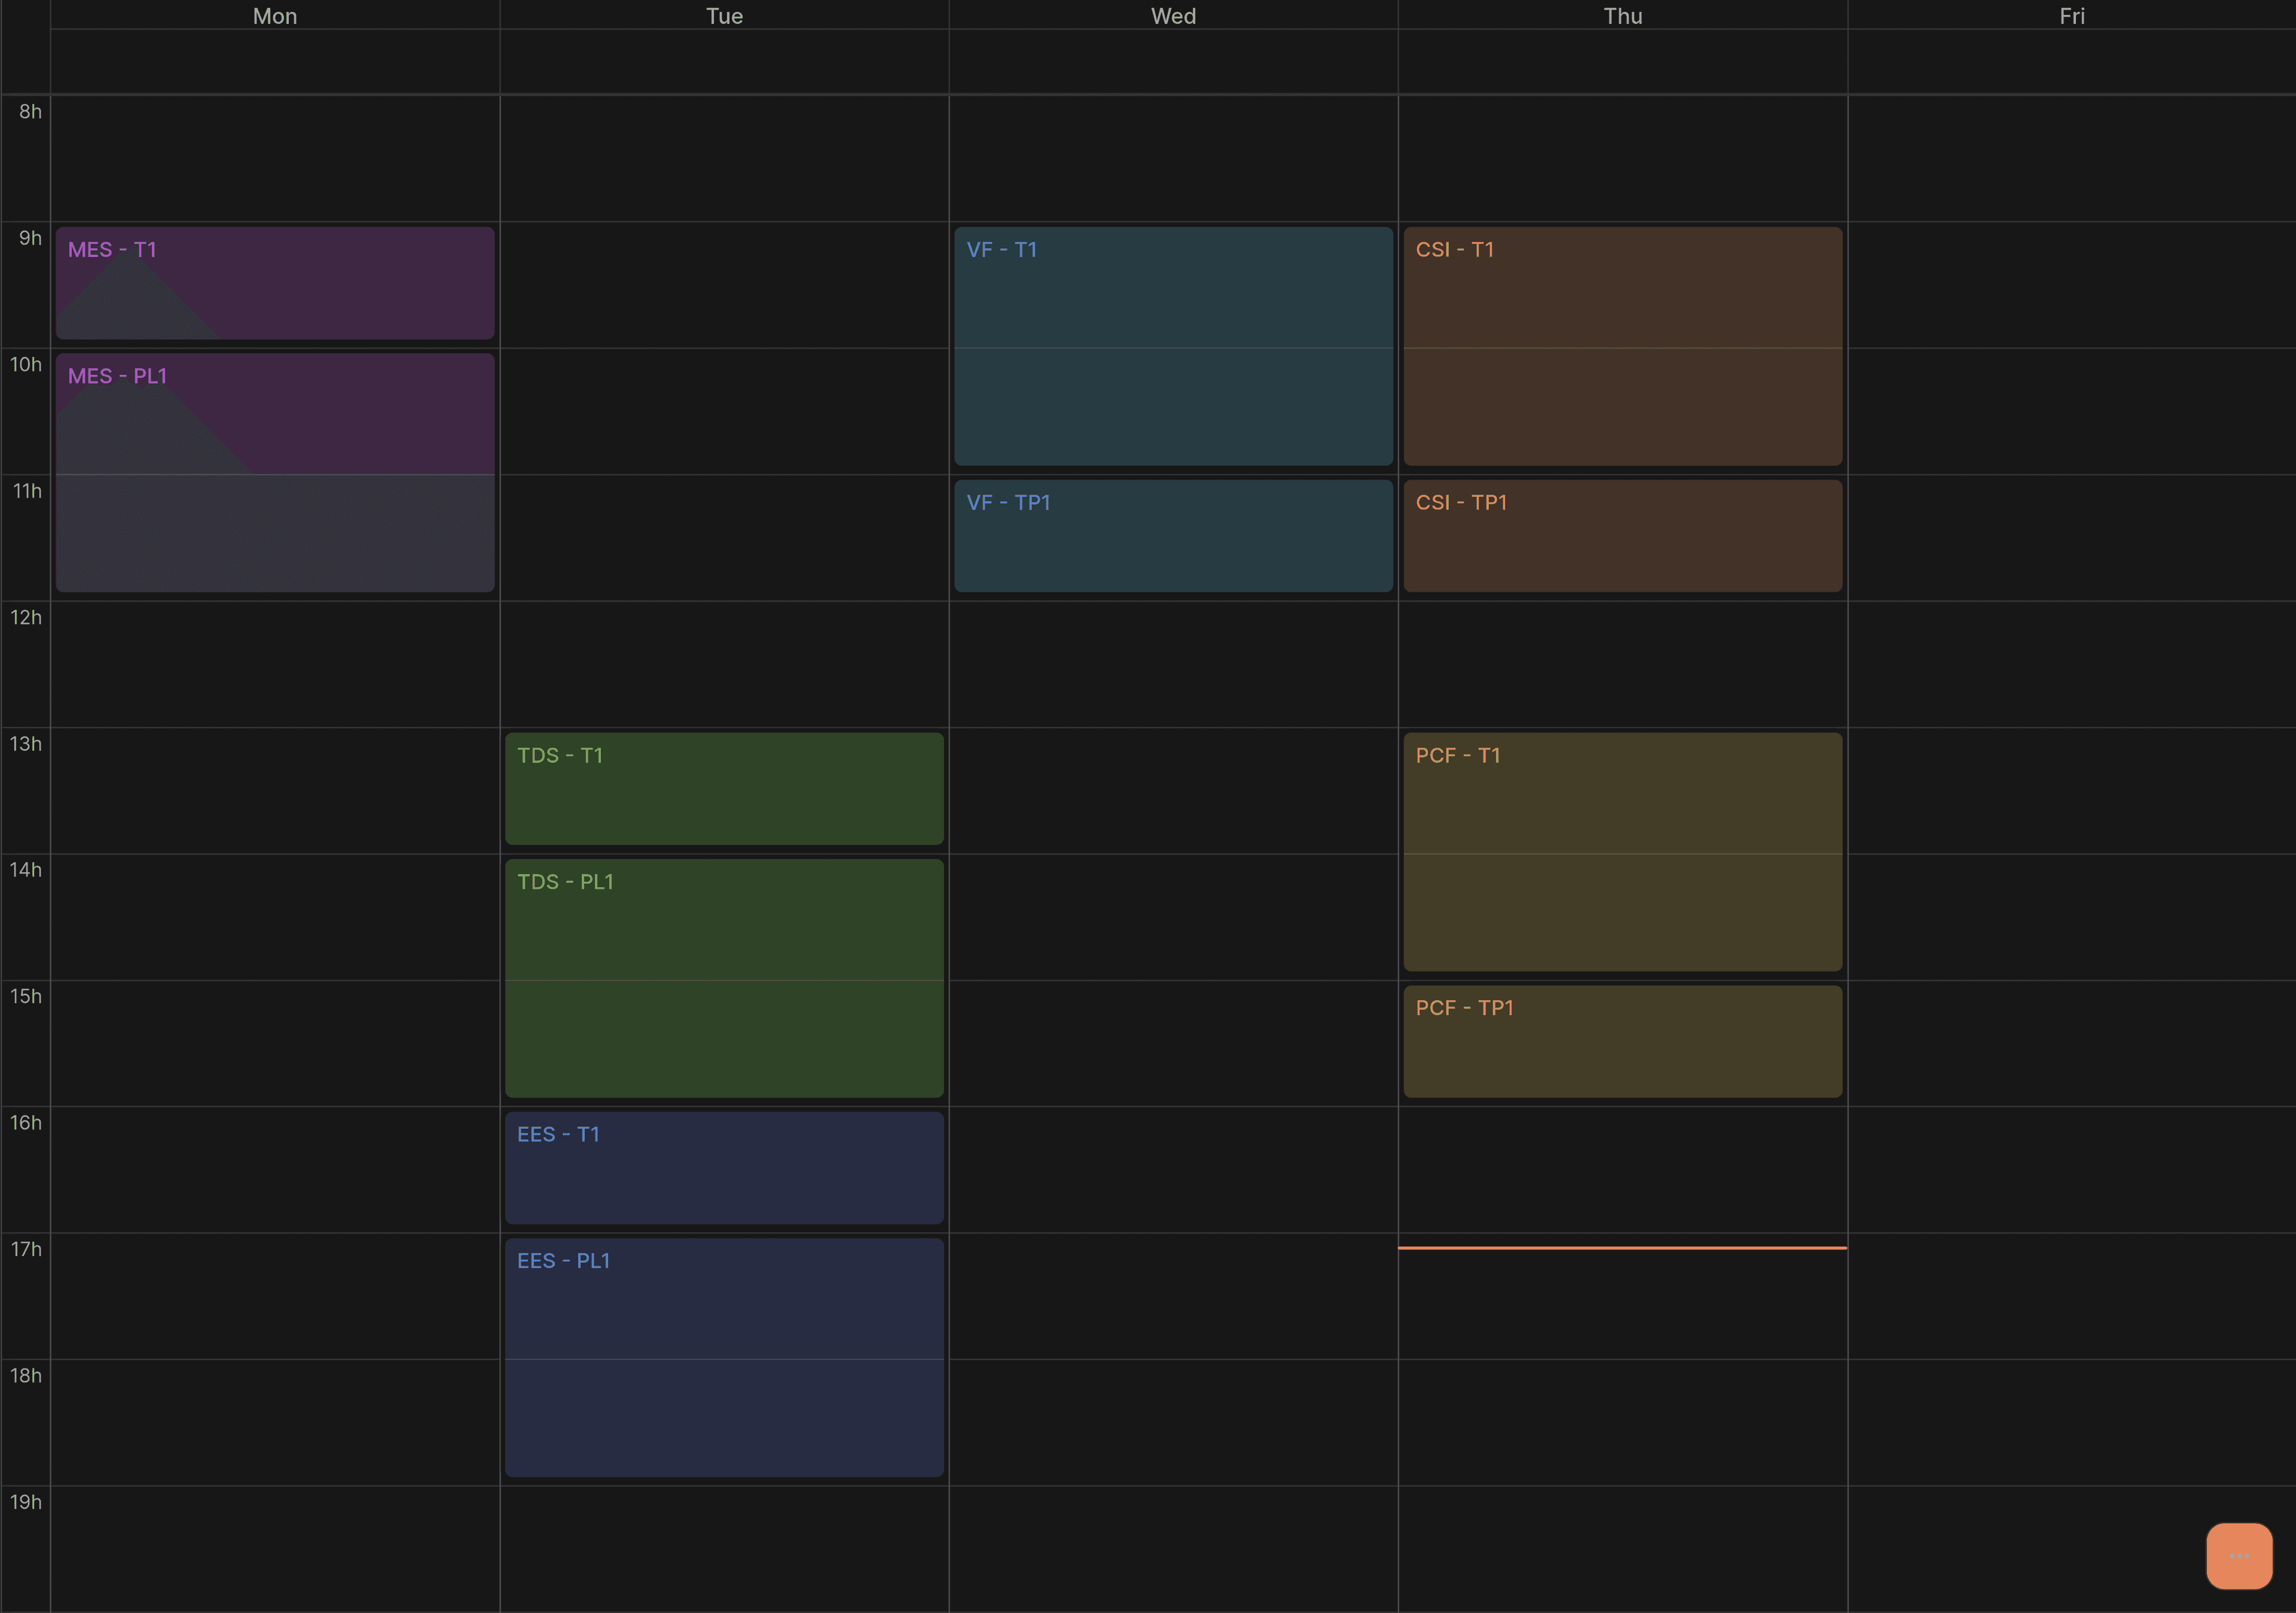The height and width of the screenshot is (1613, 2296).
Task: Click the Fri column header
Action: click(2071, 16)
